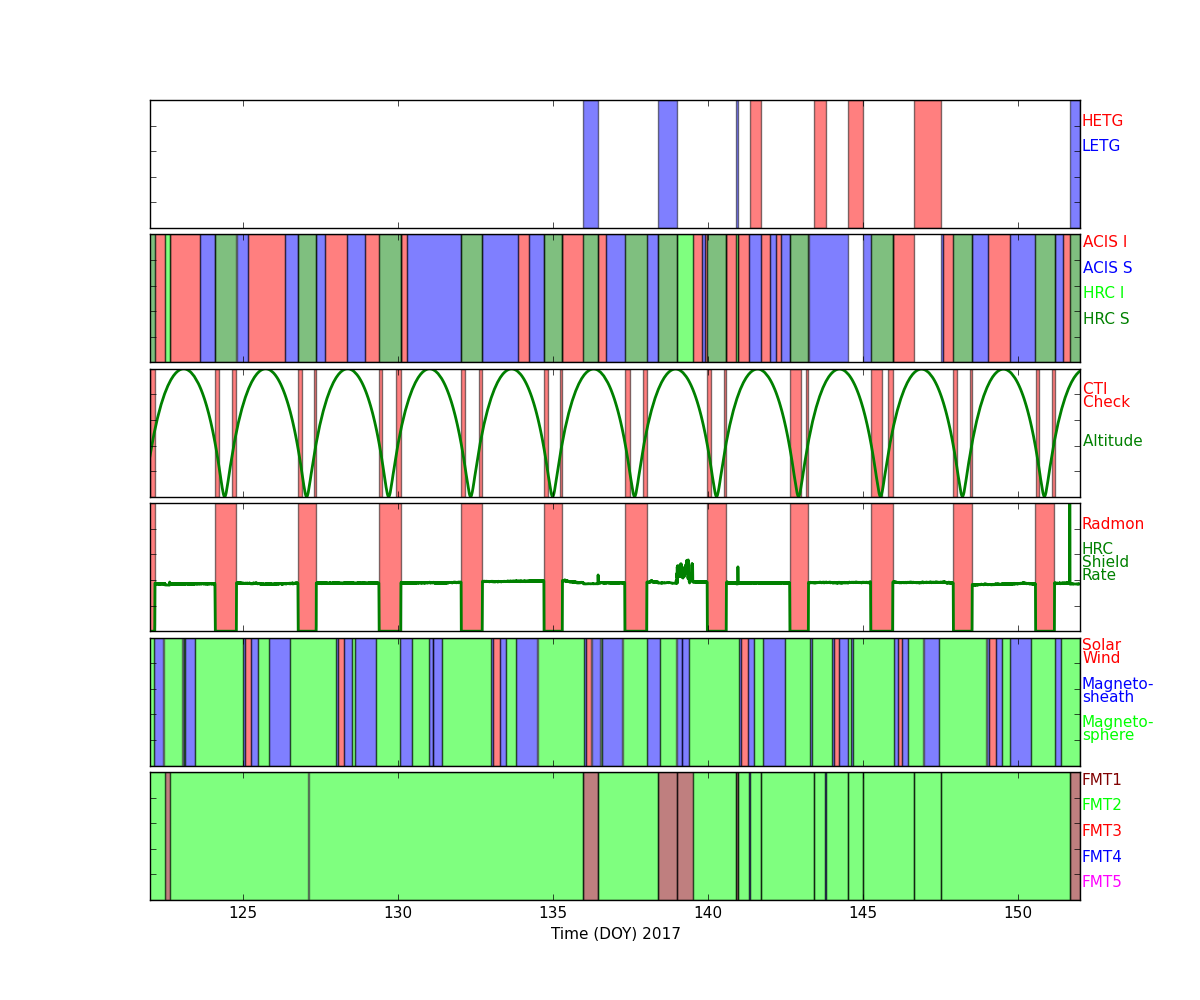Select the Solar Wind legend label

pos(1101,652)
